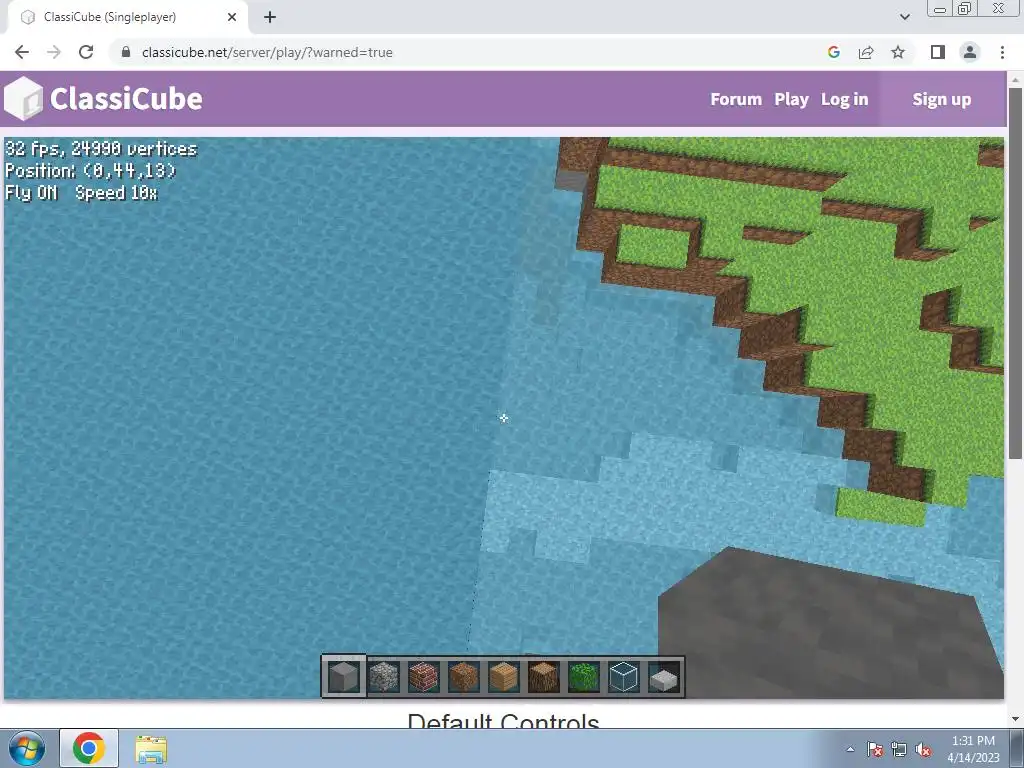Click the page vertical scrollbar thumb

(x=1015, y=273)
